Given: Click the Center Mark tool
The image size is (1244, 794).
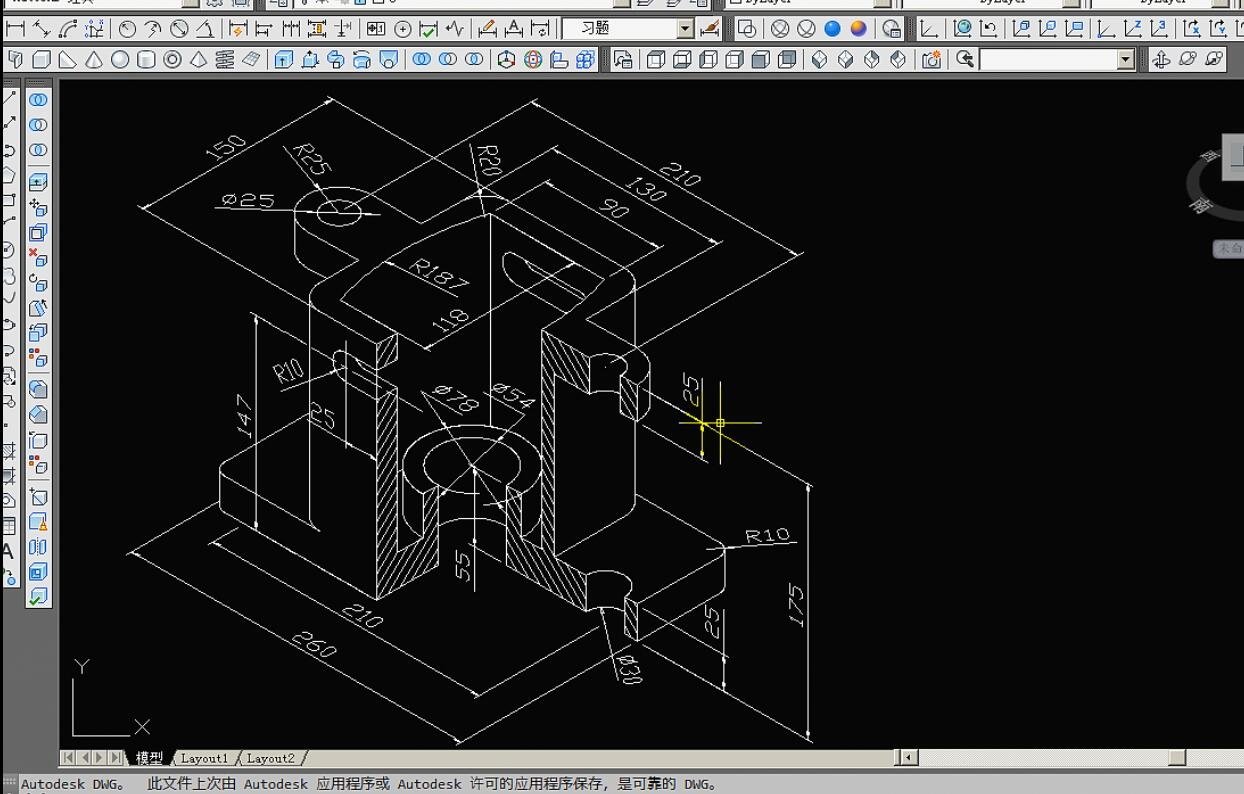Looking at the screenshot, I should point(403,29).
